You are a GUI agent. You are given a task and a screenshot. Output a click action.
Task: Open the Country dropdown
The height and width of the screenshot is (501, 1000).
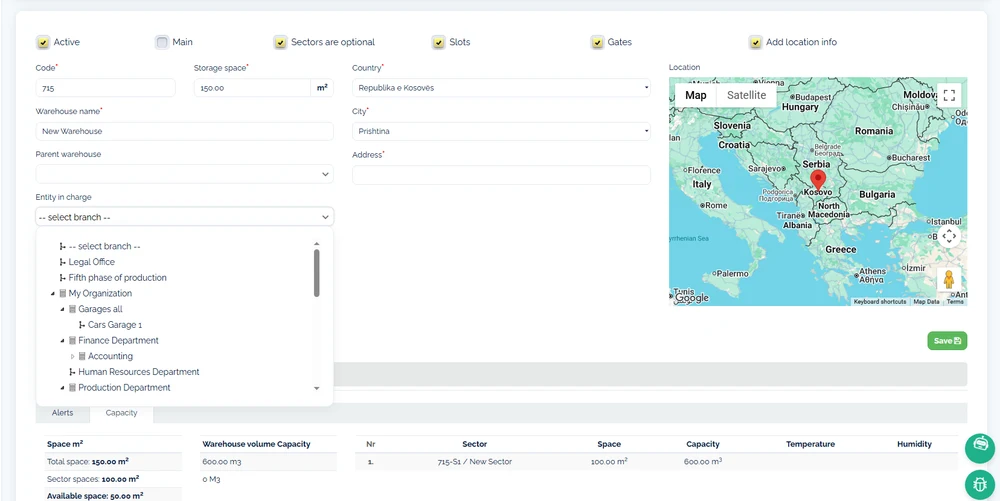coord(501,88)
